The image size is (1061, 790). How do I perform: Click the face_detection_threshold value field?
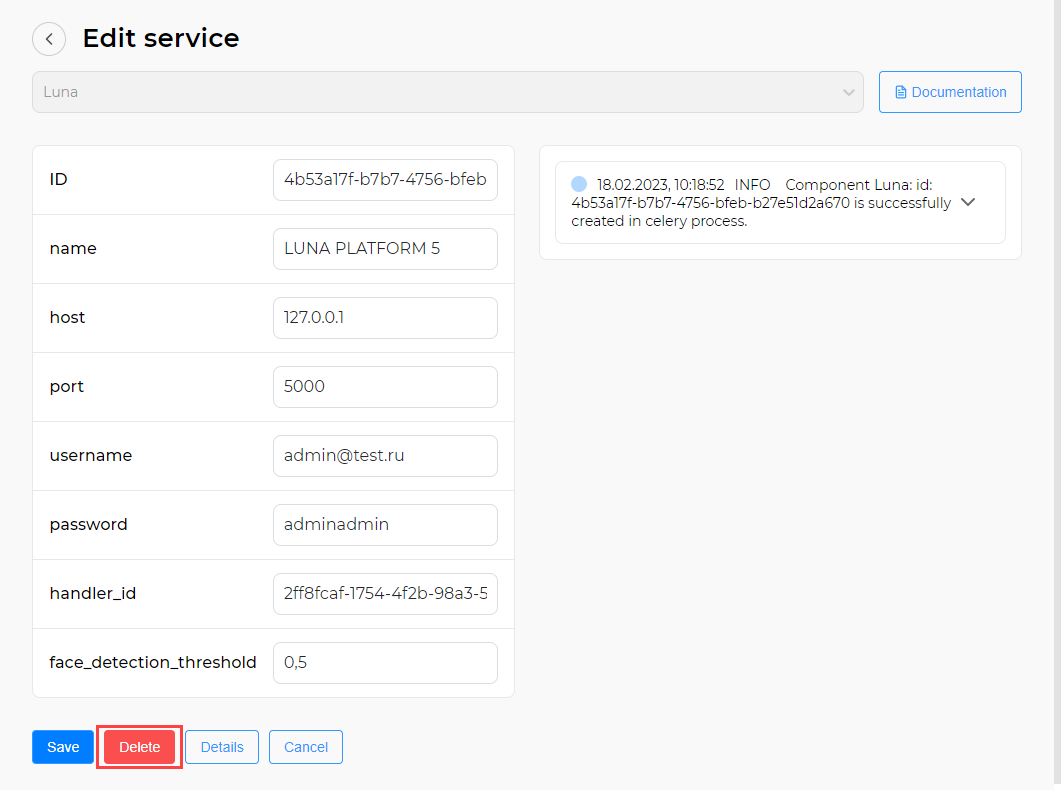click(385, 663)
